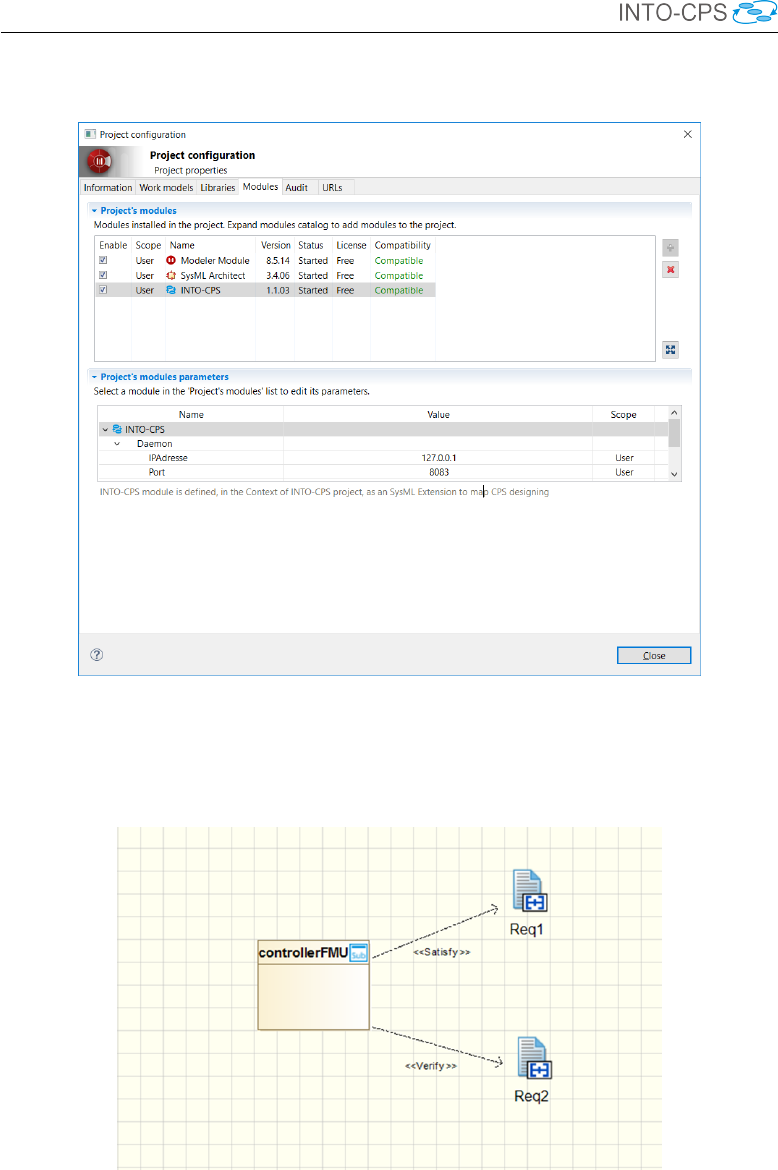Click the Value column header in parameters
The image size is (778, 1170).
pyautogui.click(x=438, y=415)
